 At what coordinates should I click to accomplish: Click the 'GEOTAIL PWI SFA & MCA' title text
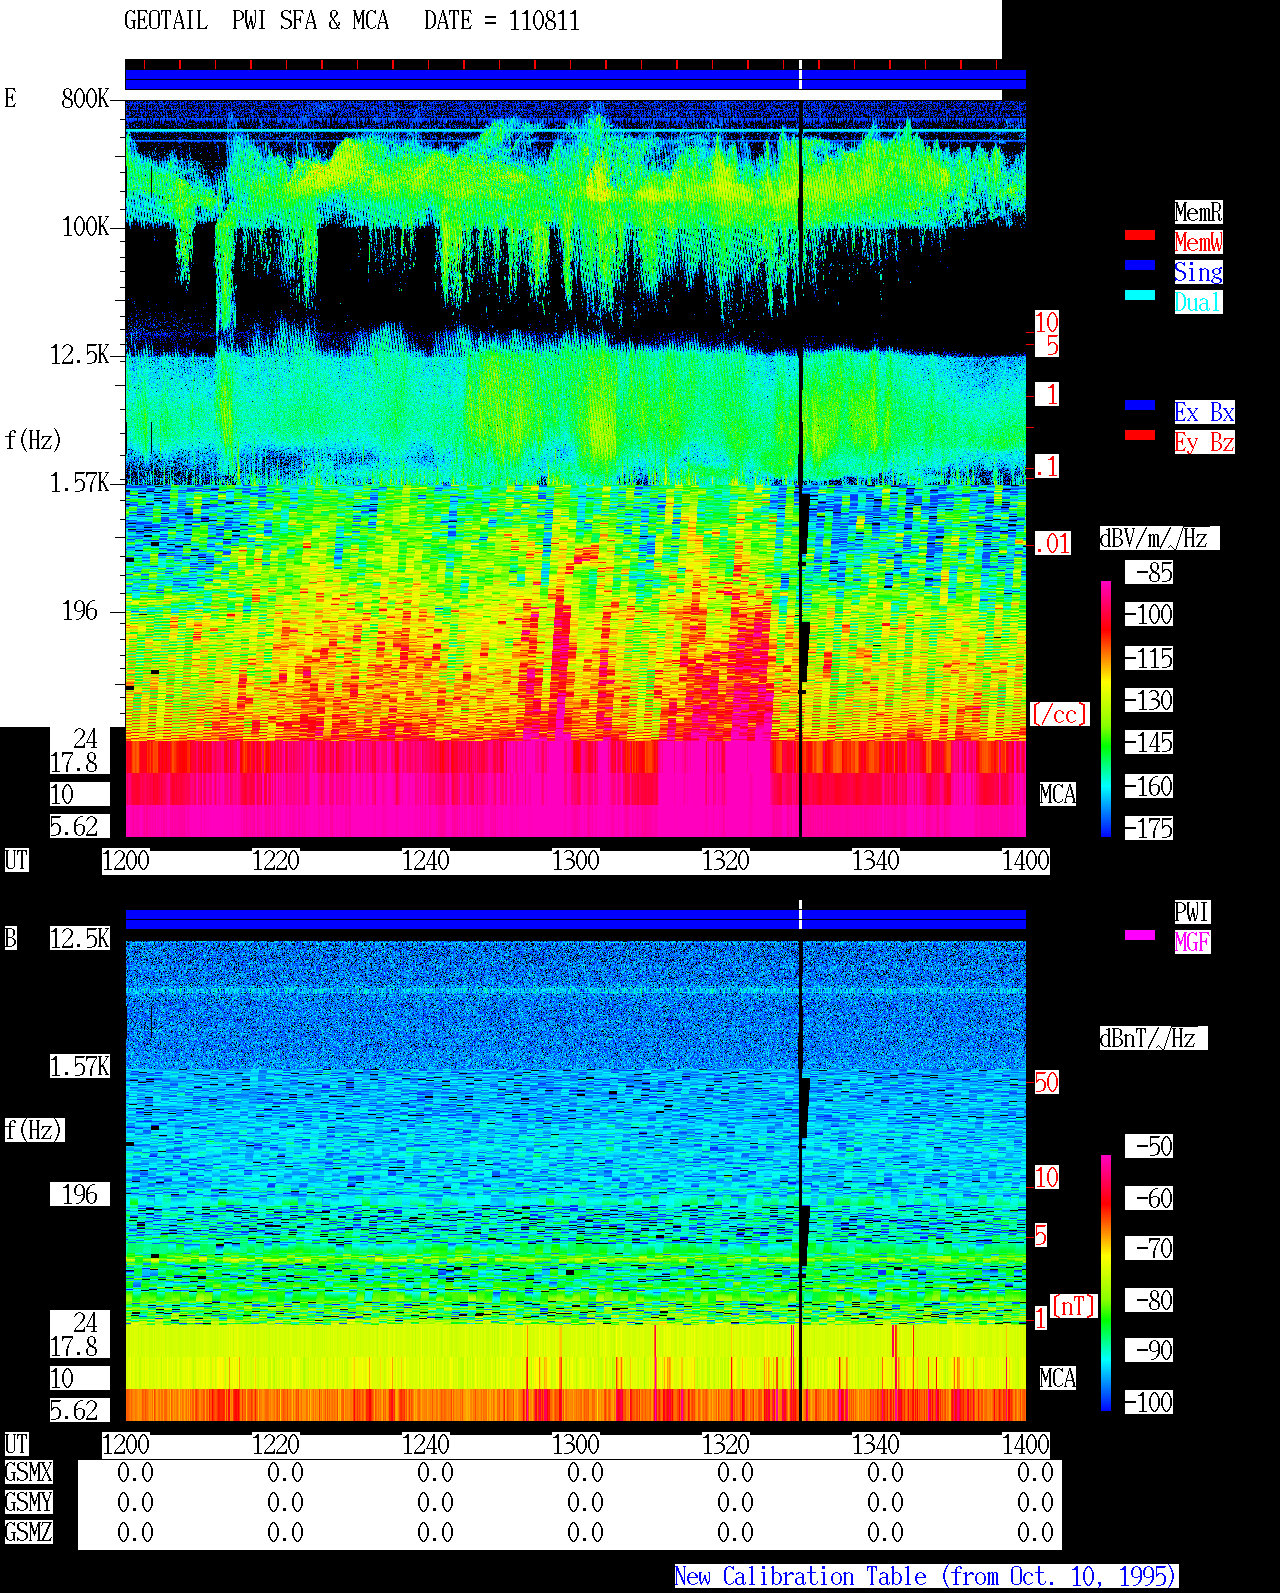256,21
